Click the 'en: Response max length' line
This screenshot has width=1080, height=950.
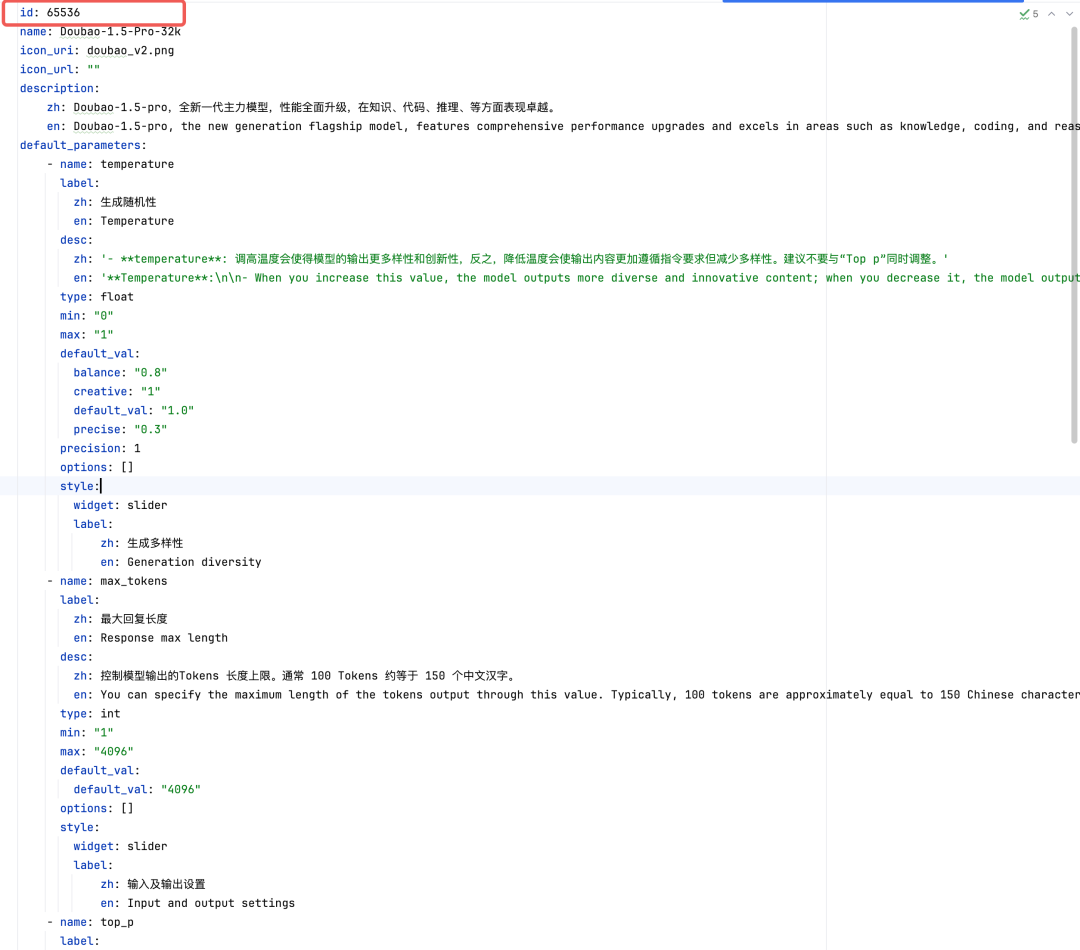point(151,638)
